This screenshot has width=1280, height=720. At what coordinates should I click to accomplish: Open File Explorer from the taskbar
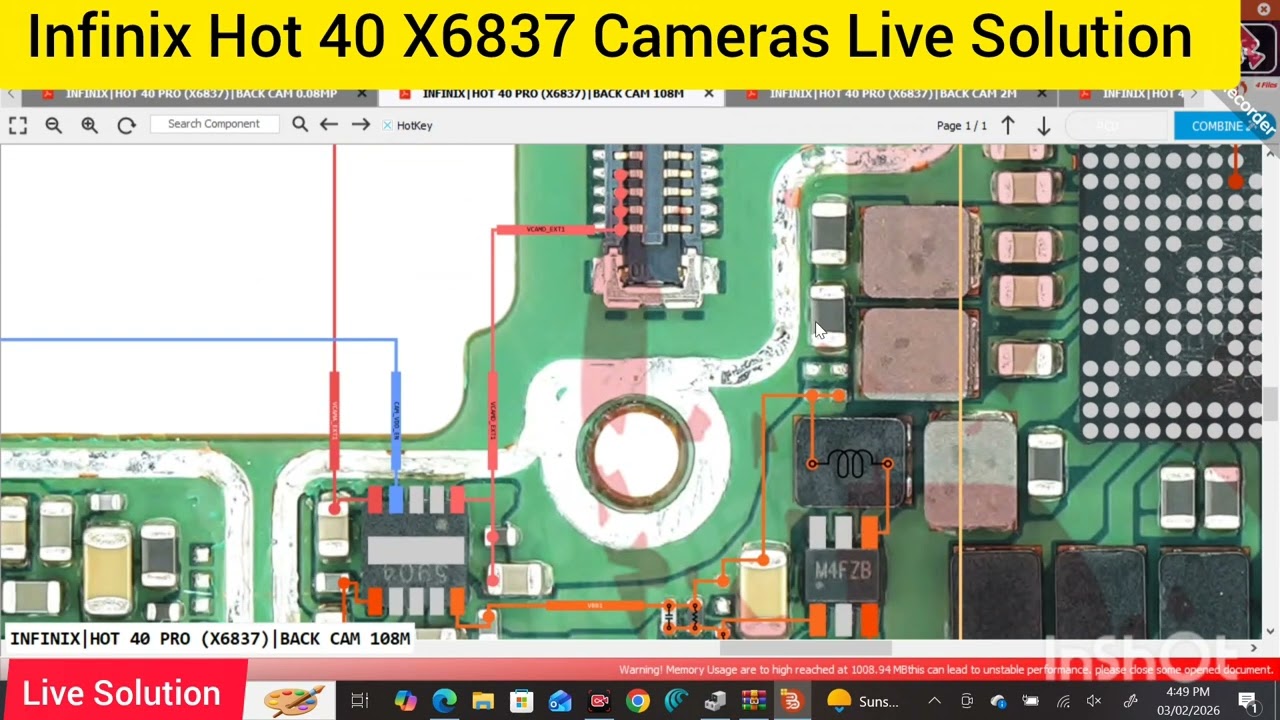[483, 701]
